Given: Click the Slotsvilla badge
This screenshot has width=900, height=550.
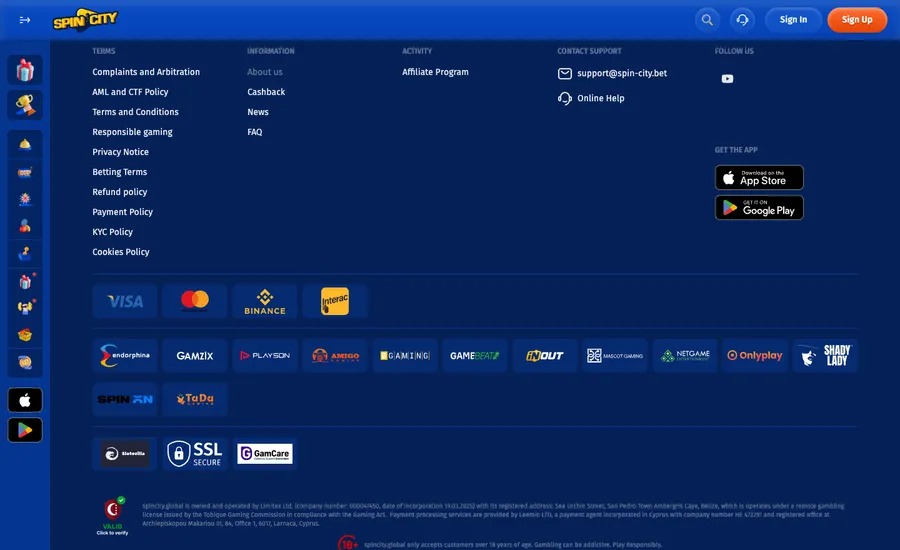Looking at the screenshot, I should [125, 454].
